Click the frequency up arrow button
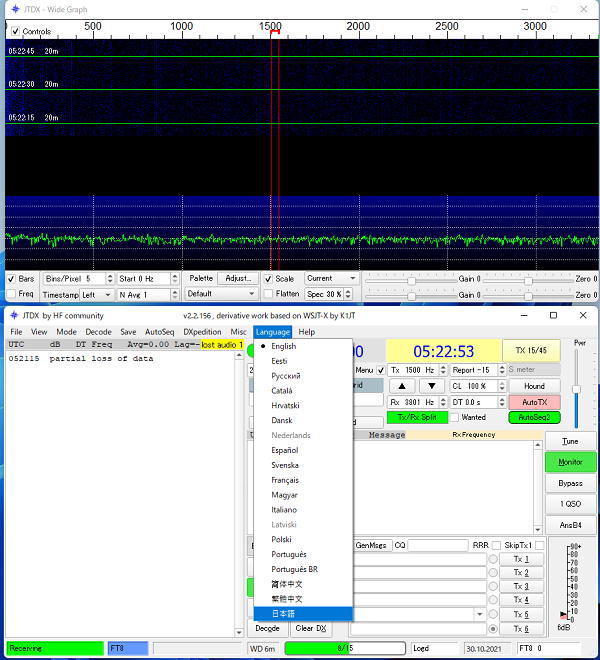The height and width of the screenshot is (660, 600). click(x=400, y=386)
